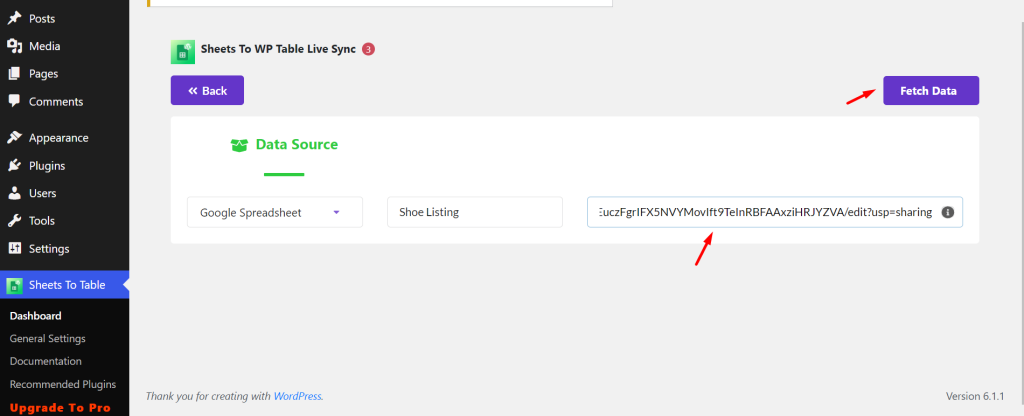The height and width of the screenshot is (416, 1024).
Task: Go back with the Back button
Action: pos(207,90)
